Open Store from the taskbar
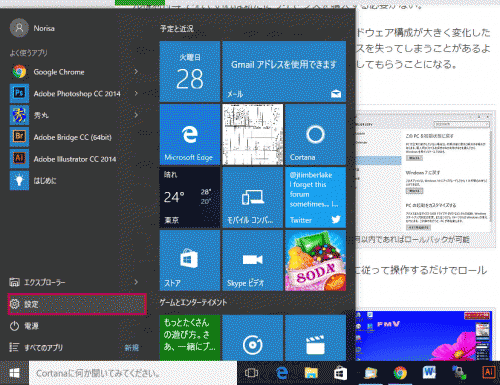Viewport: 500px width, 385px height. pos(340,373)
